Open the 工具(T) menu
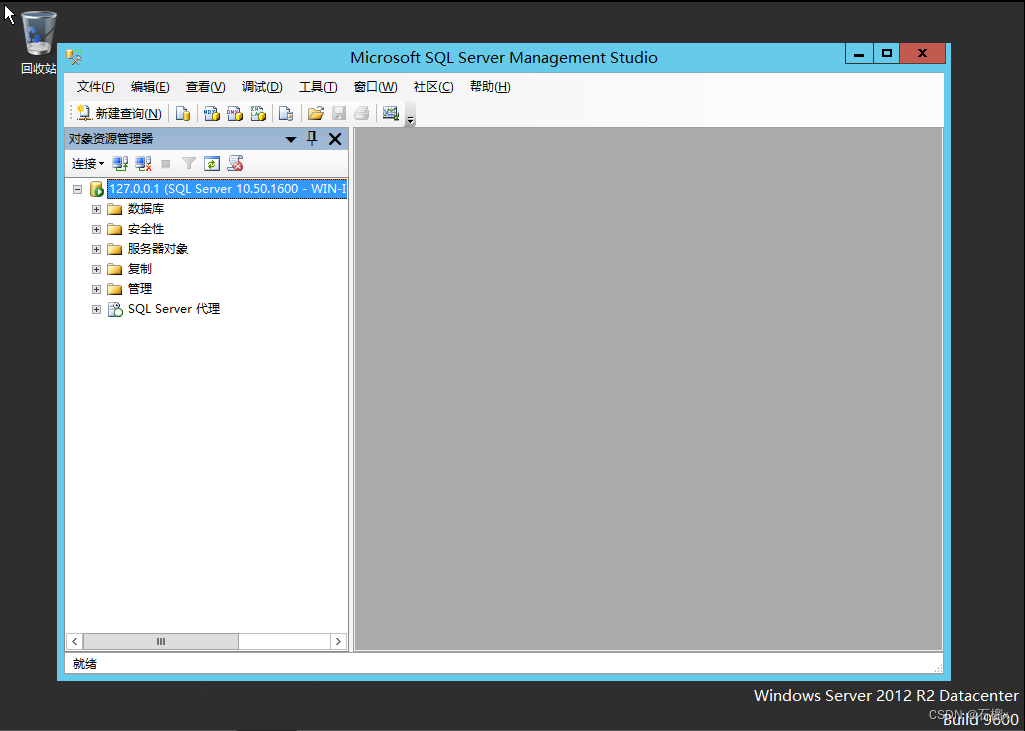The image size is (1025, 731). click(318, 86)
